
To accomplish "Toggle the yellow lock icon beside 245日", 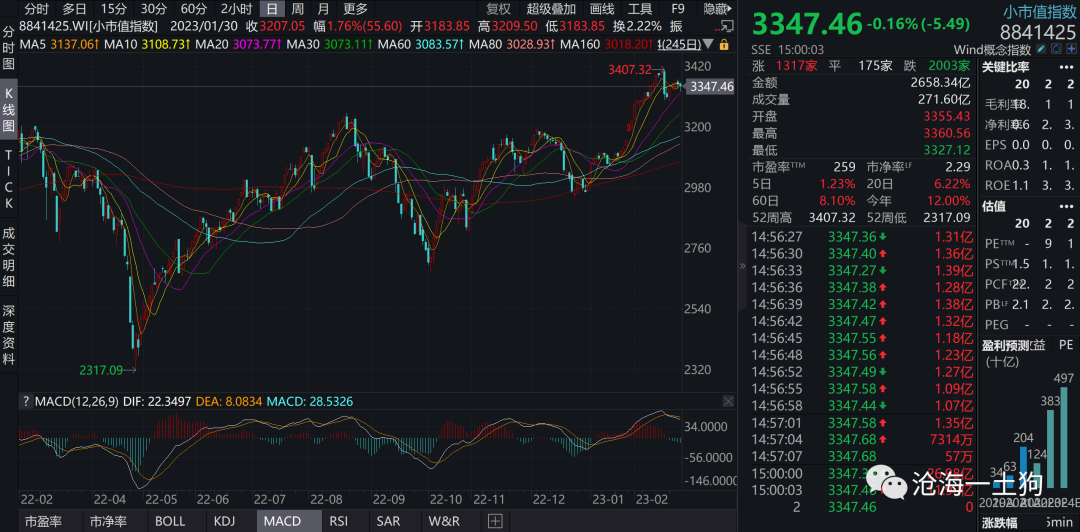I will (724, 44).
